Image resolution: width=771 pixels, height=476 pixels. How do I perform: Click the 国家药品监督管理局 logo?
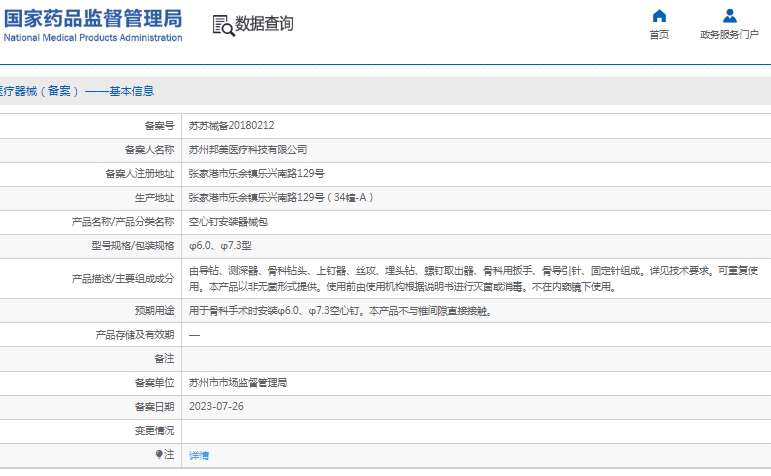coord(93,19)
